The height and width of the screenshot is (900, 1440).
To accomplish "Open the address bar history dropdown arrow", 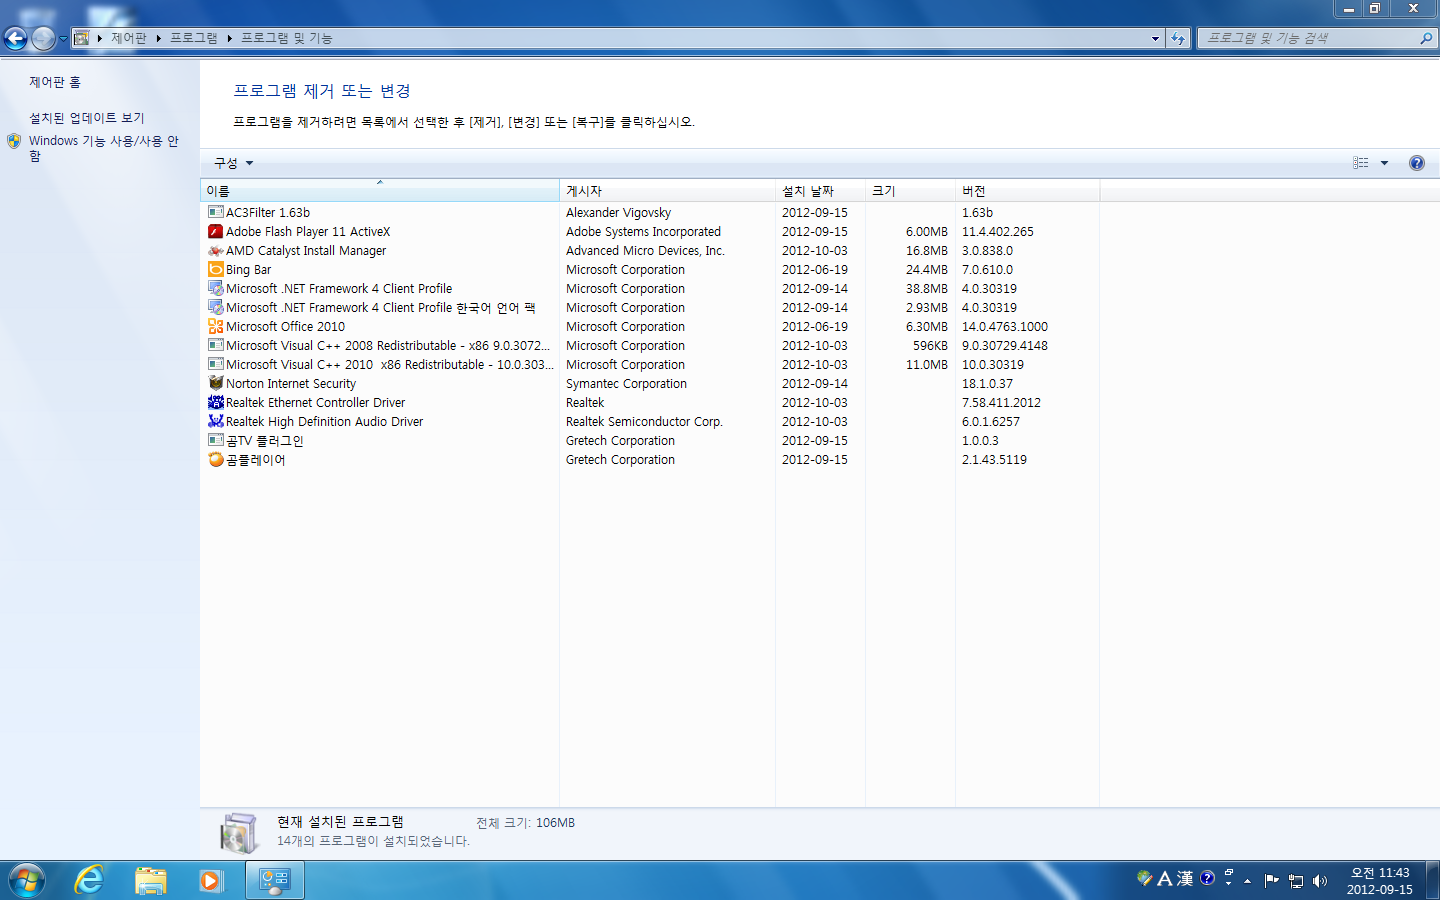I will (x=1155, y=38).
